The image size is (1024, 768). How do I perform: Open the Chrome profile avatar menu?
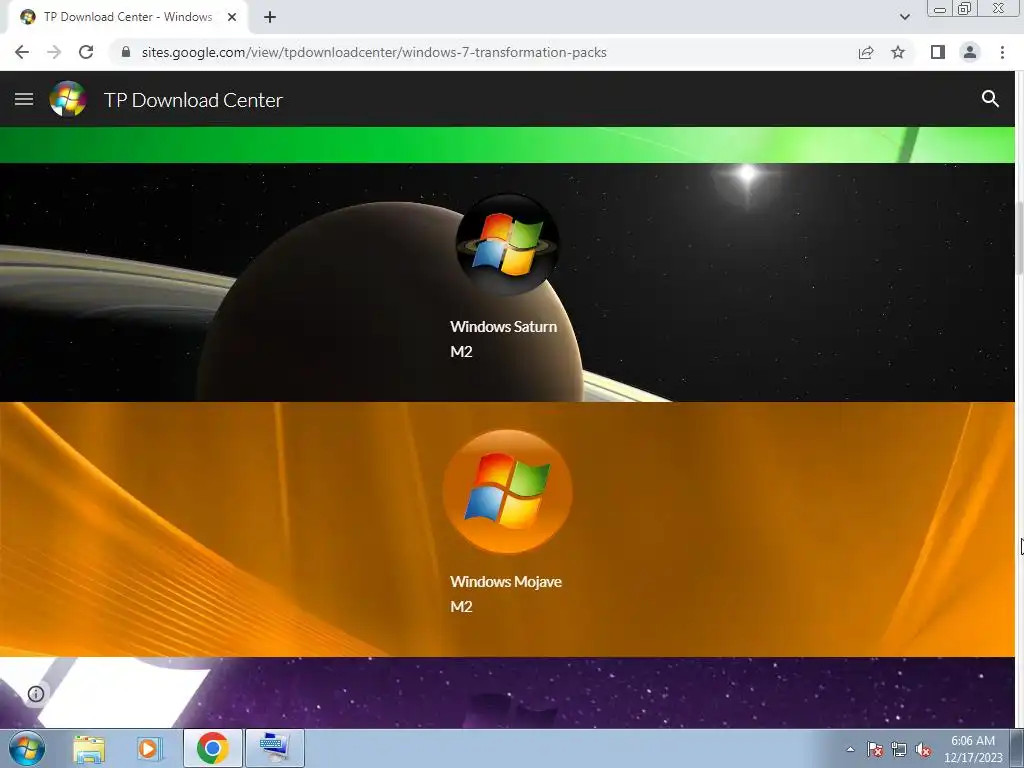tap(970, 52)
